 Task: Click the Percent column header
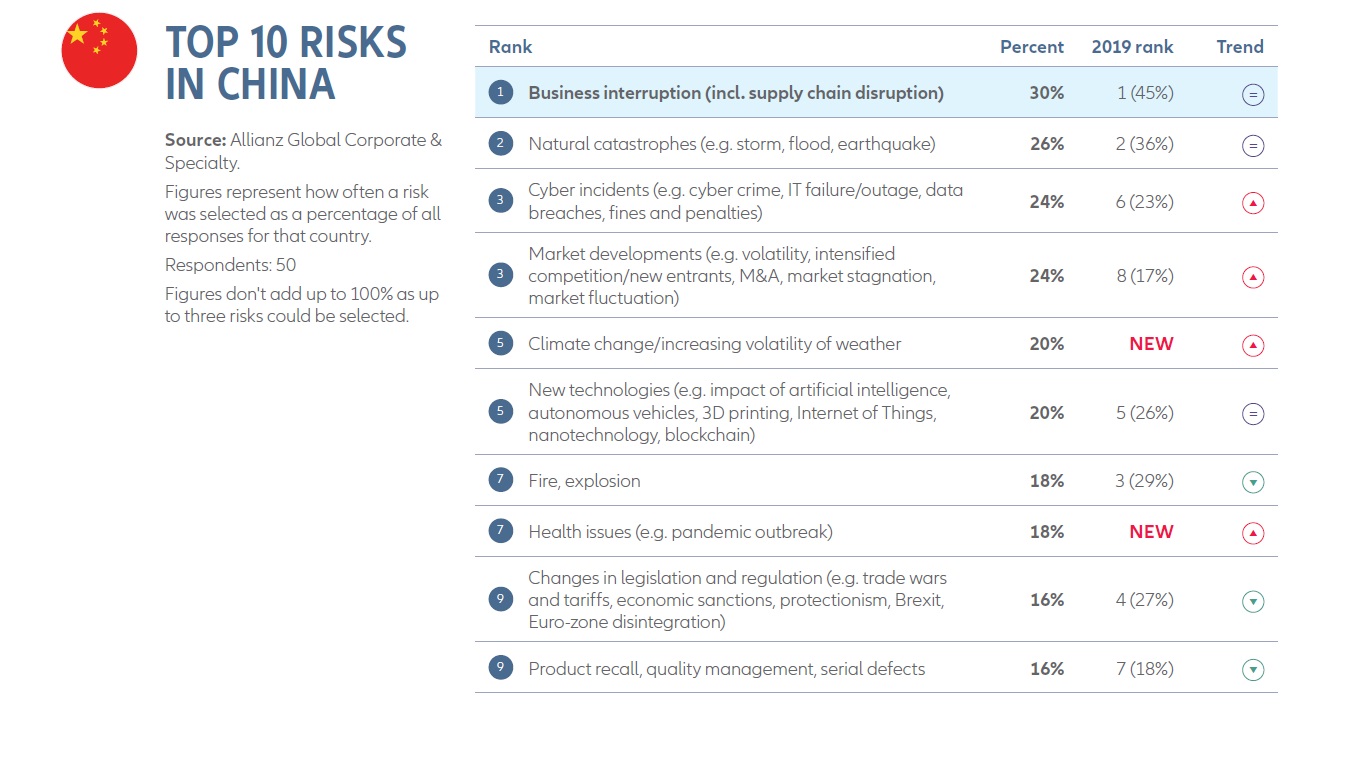coord(1032,47)
